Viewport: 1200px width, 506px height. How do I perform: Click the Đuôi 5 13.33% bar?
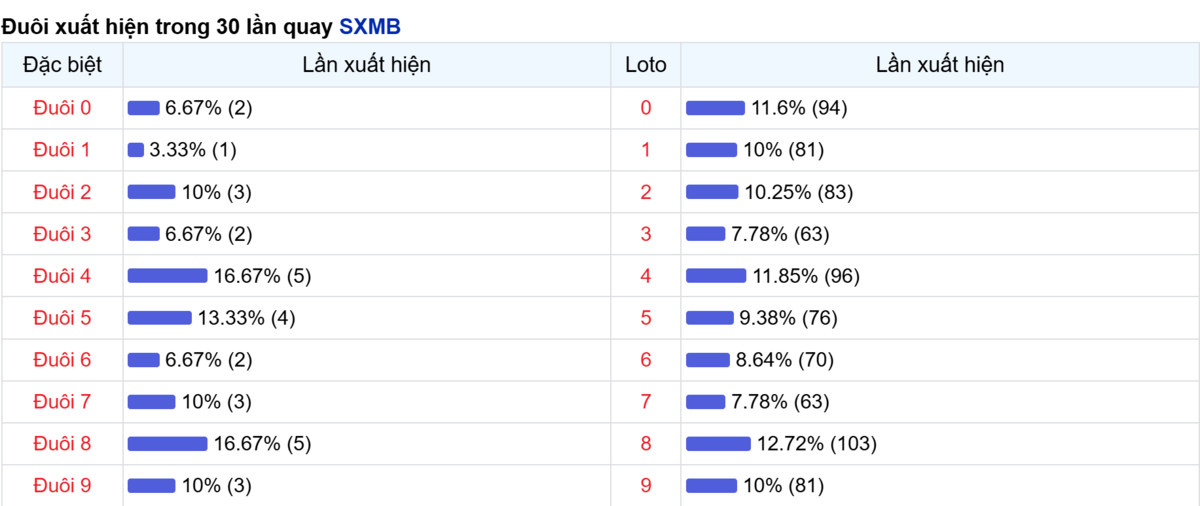(x=159, y=318)
